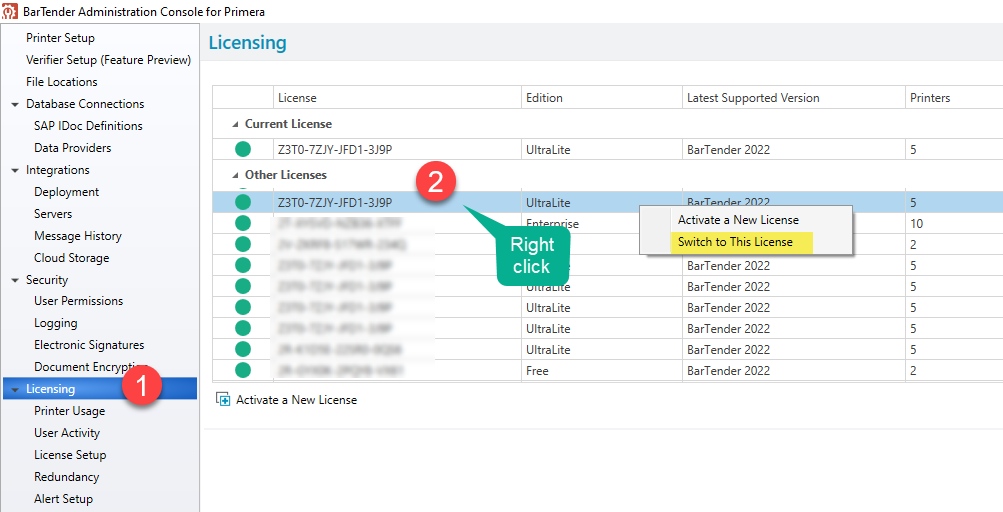Collapse the Database Connections tree node
This screenshot has height=512, width=1003.
[15, 104]
